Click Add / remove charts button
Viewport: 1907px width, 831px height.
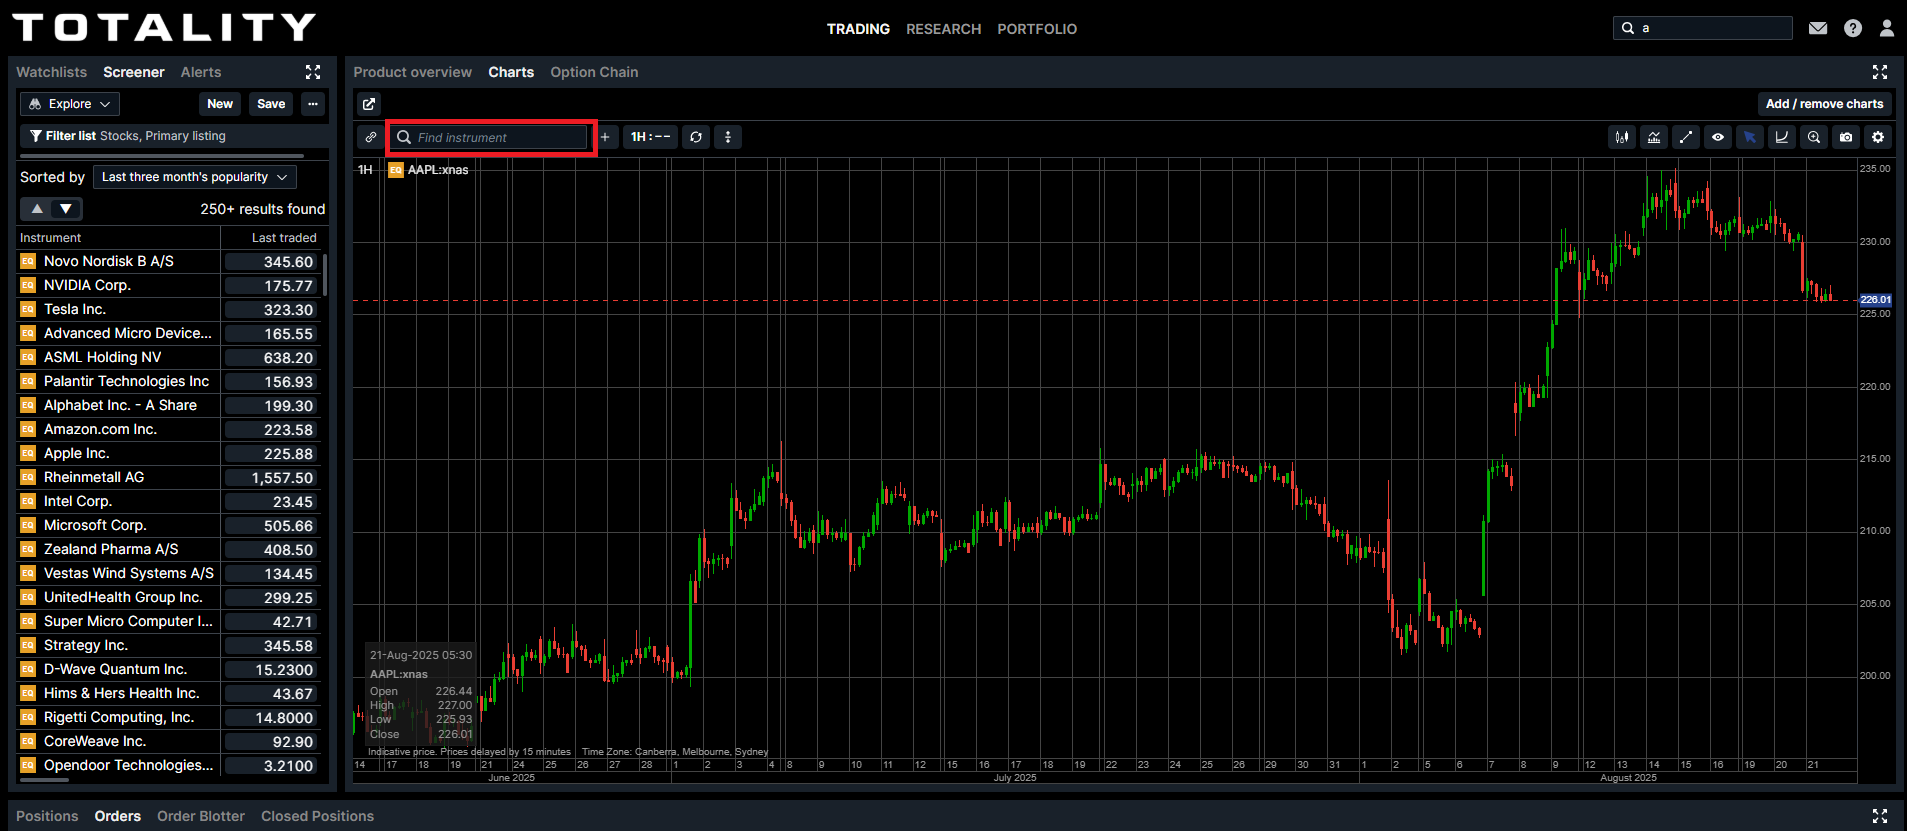[1824, 104]
